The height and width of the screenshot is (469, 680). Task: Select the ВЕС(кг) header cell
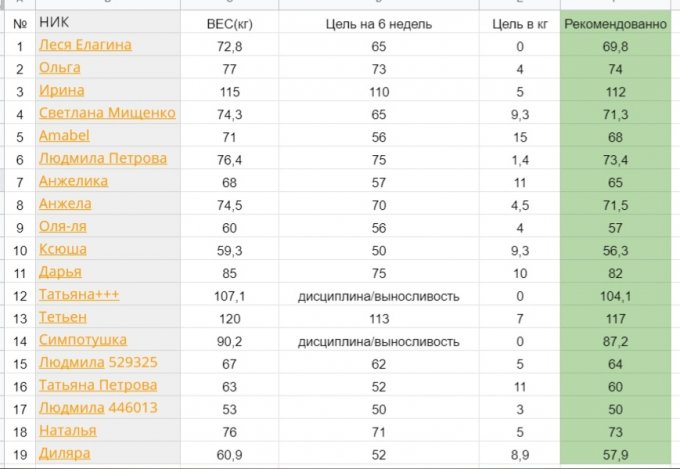click(x=229, y=22)
